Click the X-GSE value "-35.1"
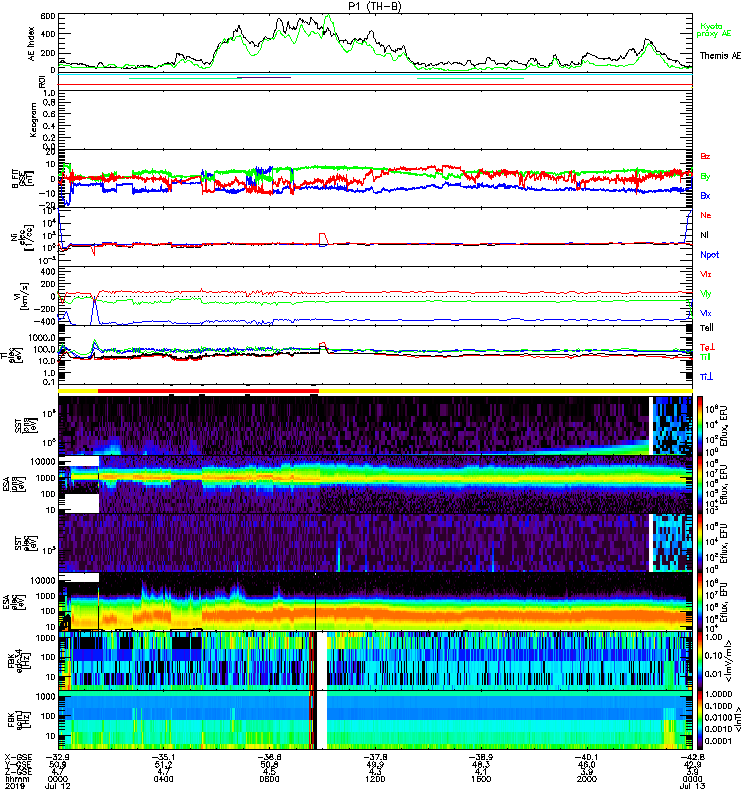 163,757
